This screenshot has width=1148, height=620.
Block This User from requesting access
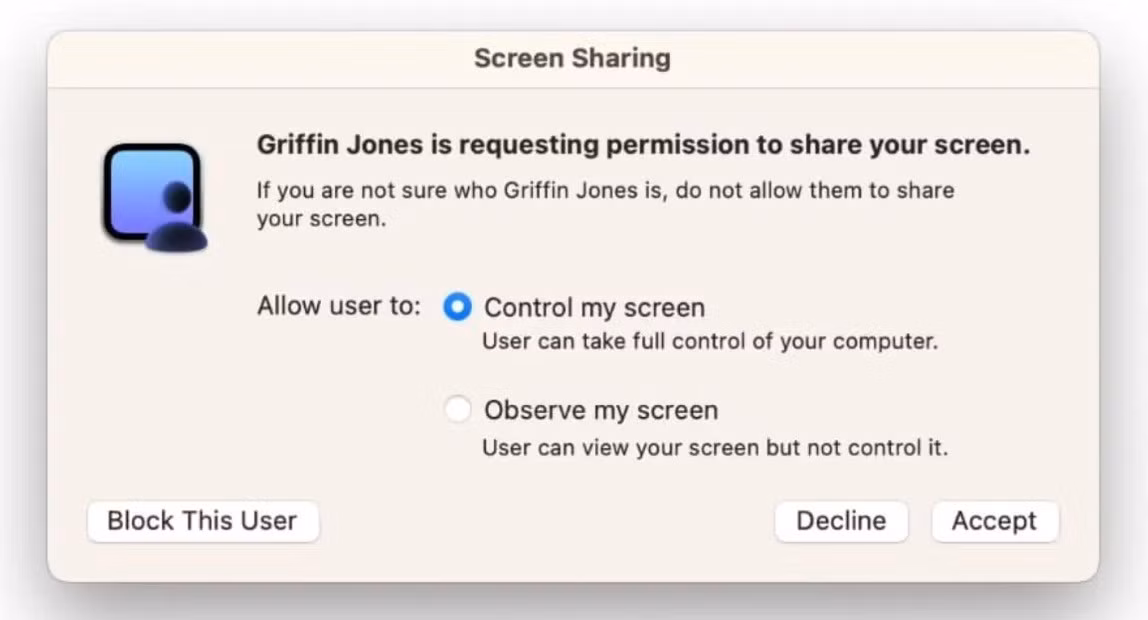point(203,521)
